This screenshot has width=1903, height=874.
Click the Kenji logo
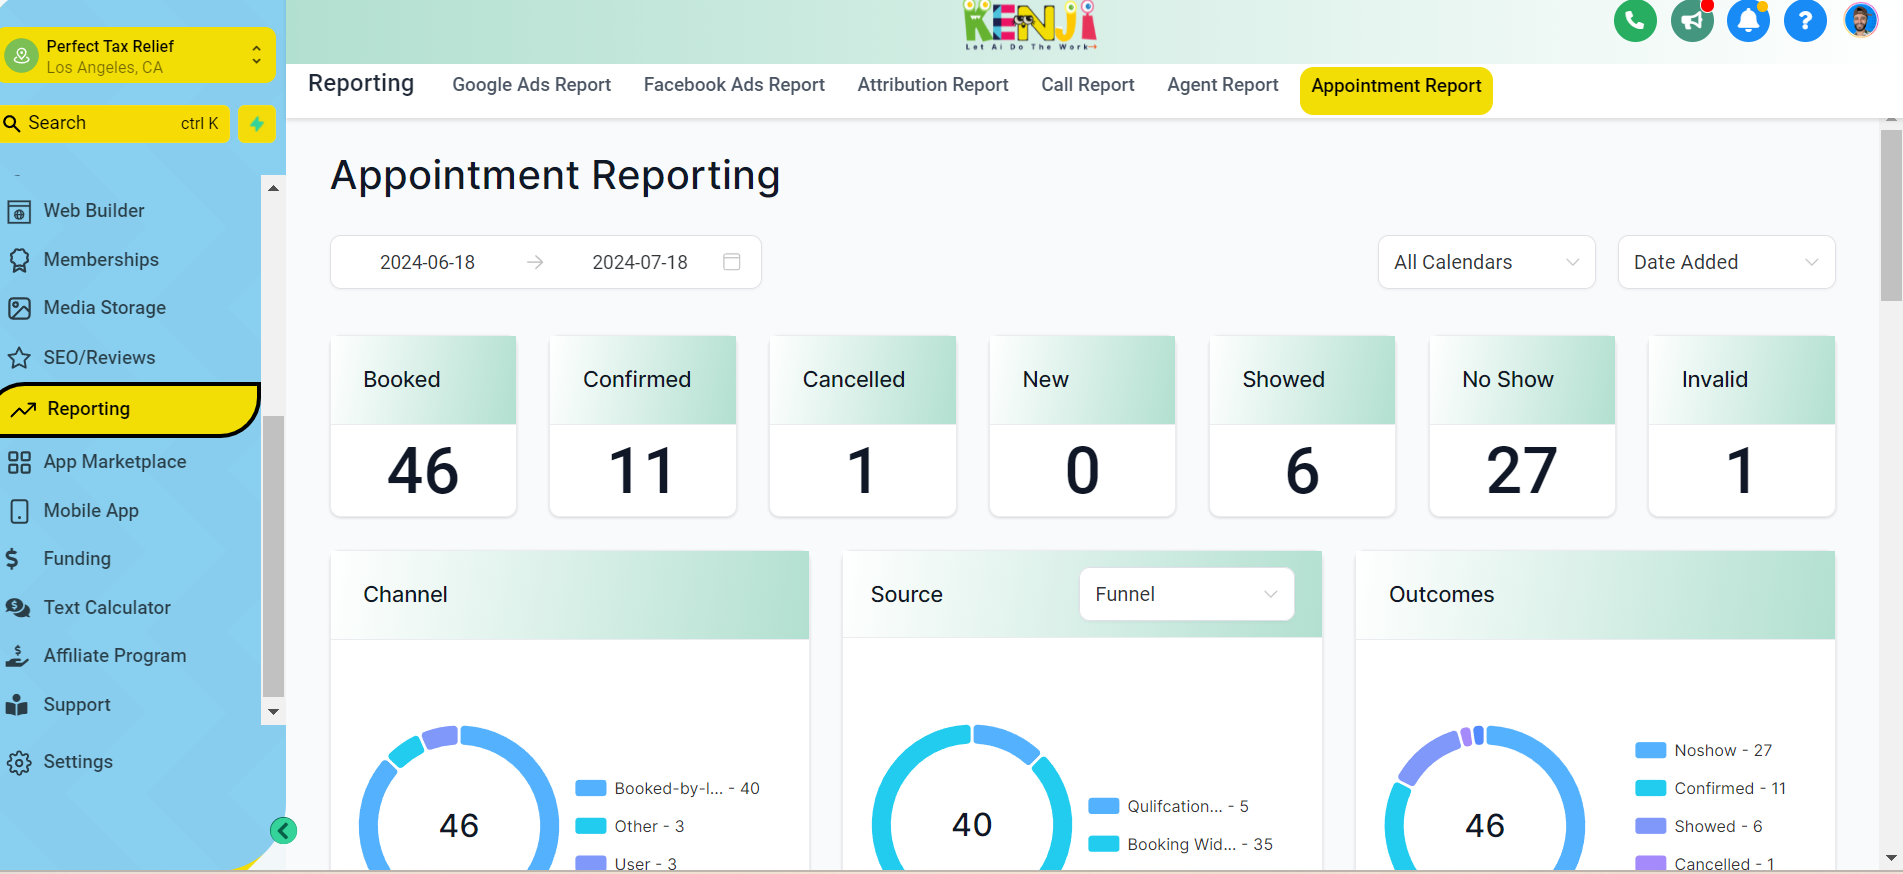click(x=1029, y=25)
